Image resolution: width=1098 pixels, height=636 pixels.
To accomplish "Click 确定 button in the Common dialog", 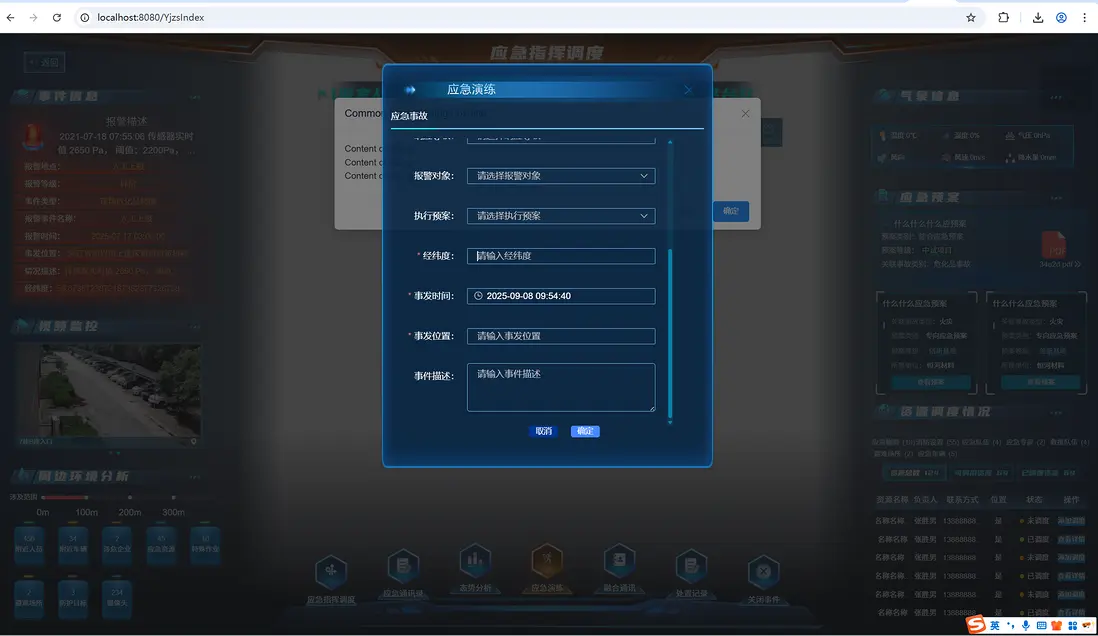I will tap(730, 212).
